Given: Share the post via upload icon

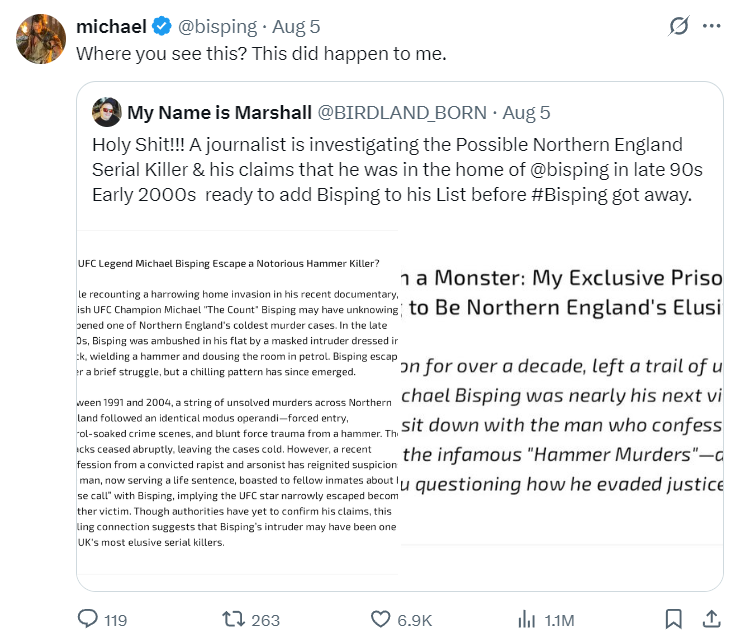Looking at the screenshot, I should pyautogui.click(x=712, y=619).
